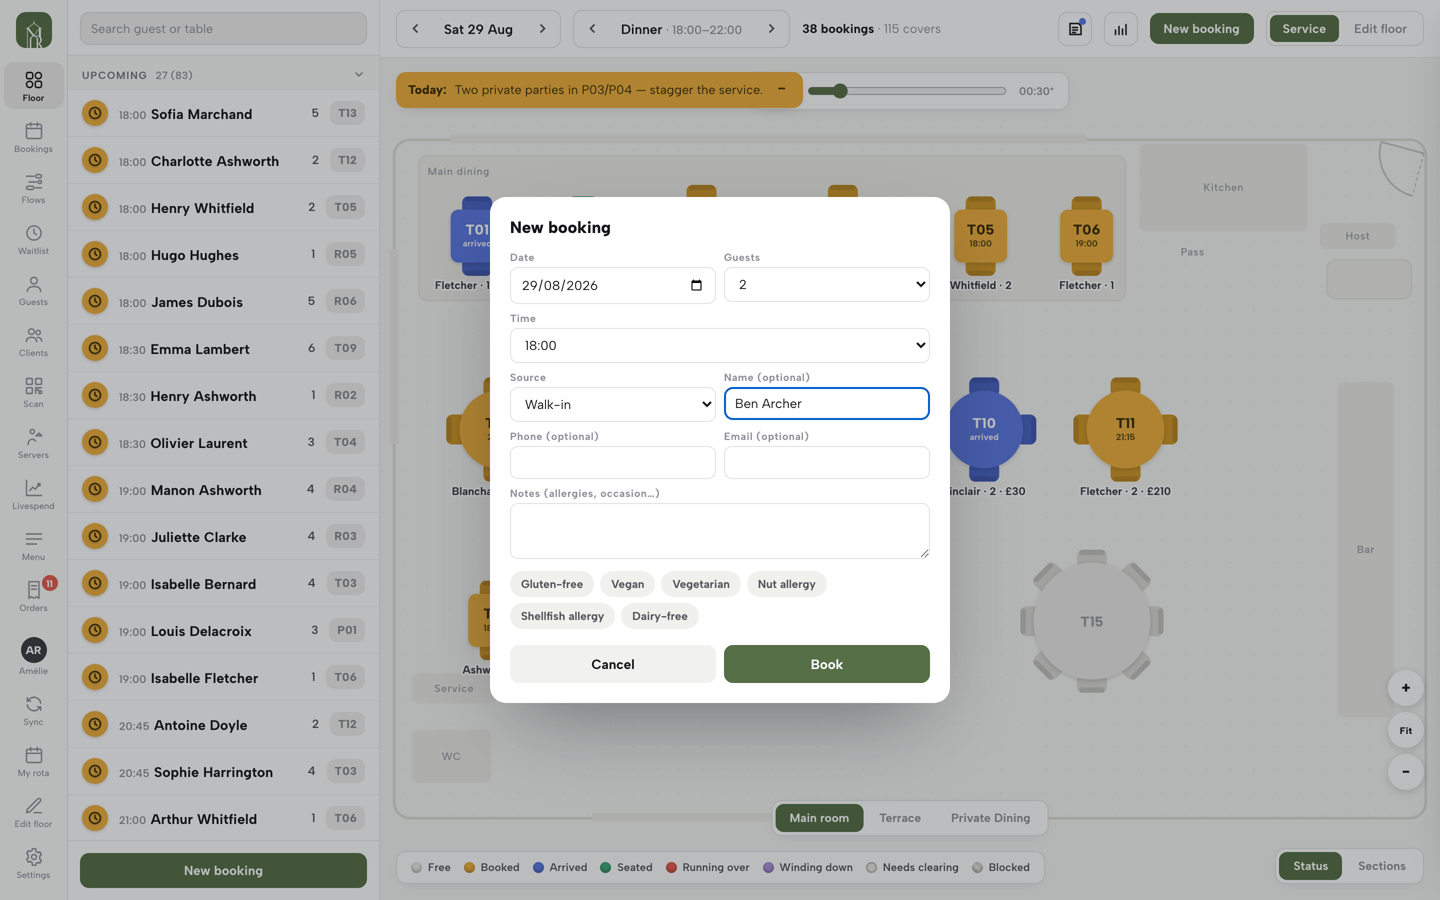Open the Source dropdown set to Walk-in
The image size is (1440, 900).
pos(613,405)
